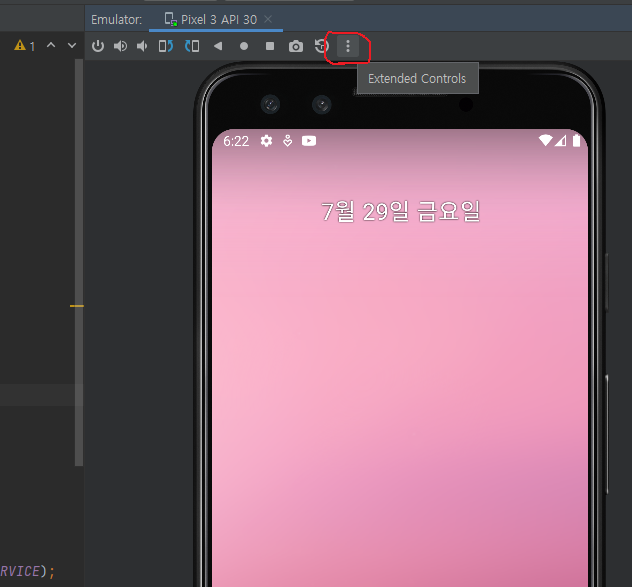Click the emulator Power button

(x=98, y=46)
